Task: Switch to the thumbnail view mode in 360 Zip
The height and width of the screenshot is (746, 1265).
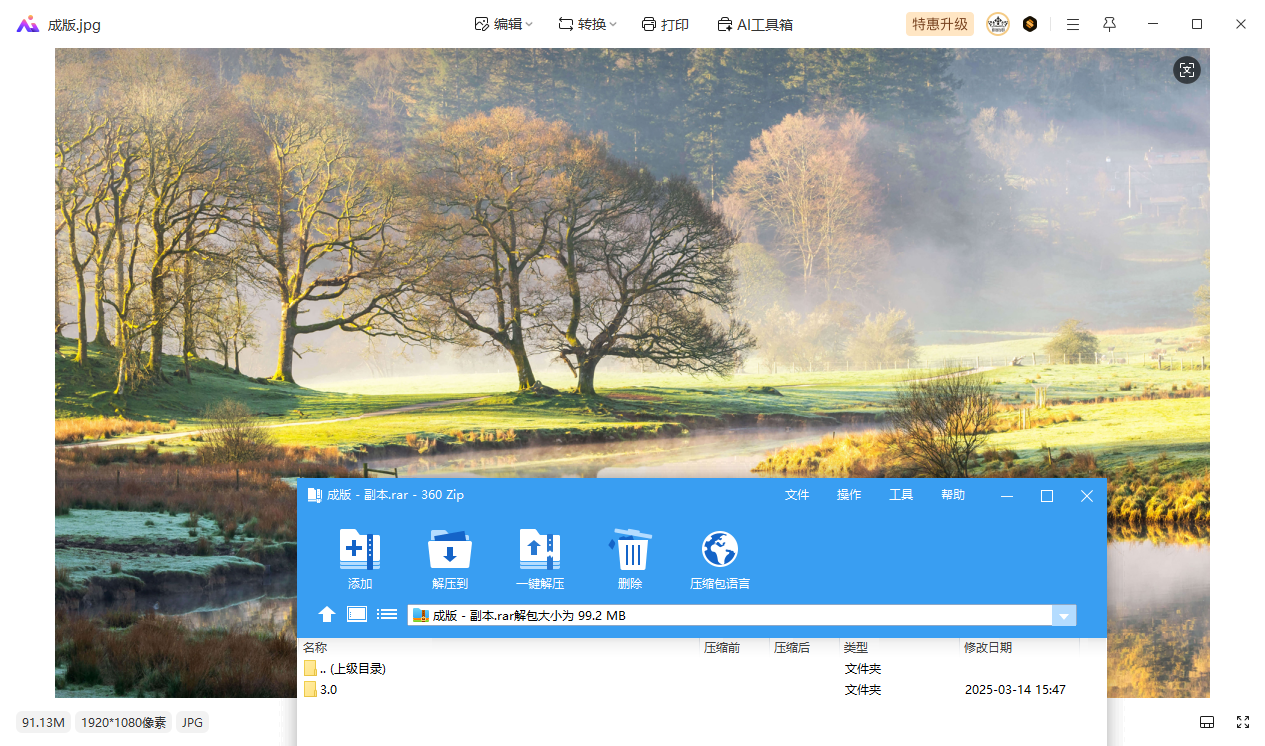Action: pyautogui.click(x=357, y=614)
